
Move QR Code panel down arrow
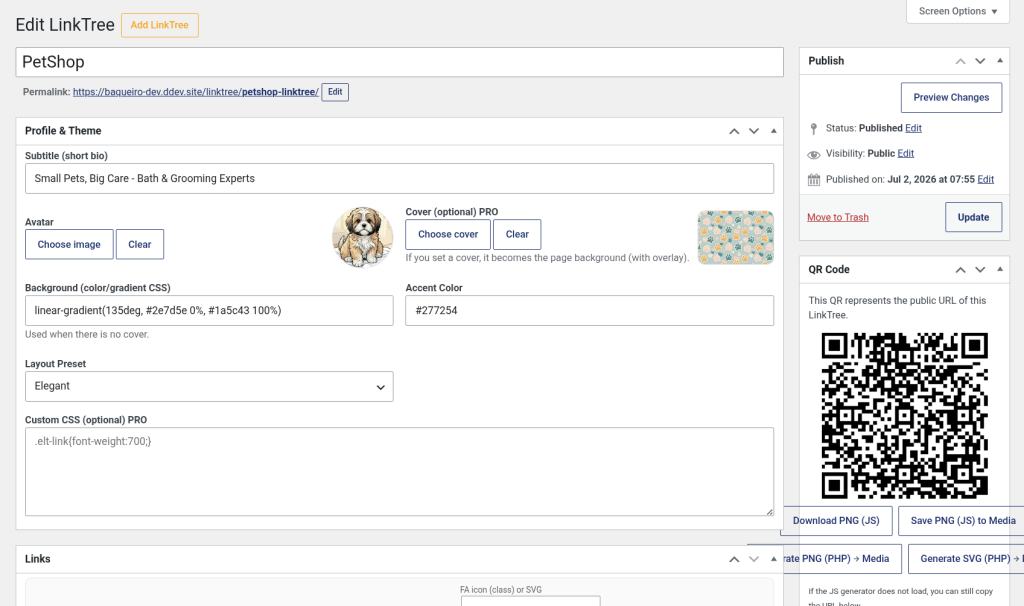[x=980, y=270]
